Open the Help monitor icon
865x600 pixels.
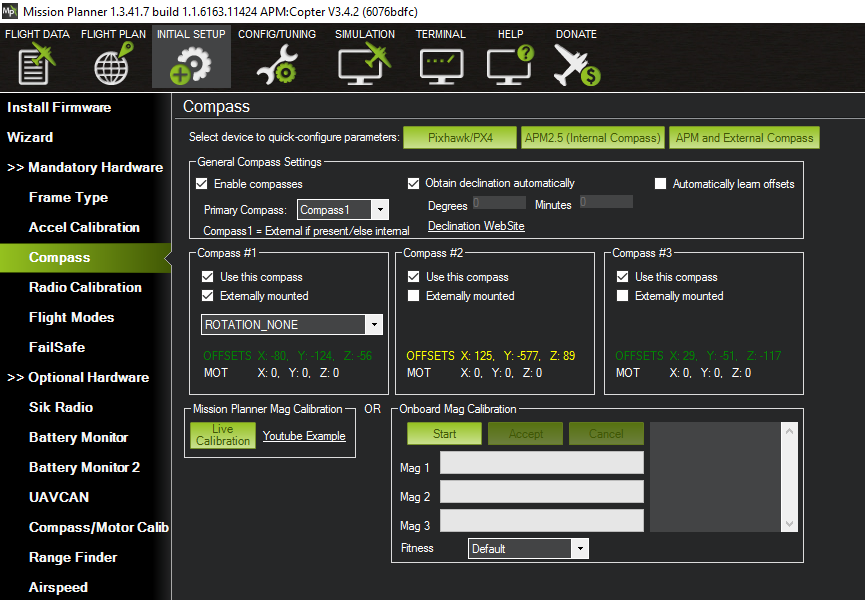(x=510, y=65)
